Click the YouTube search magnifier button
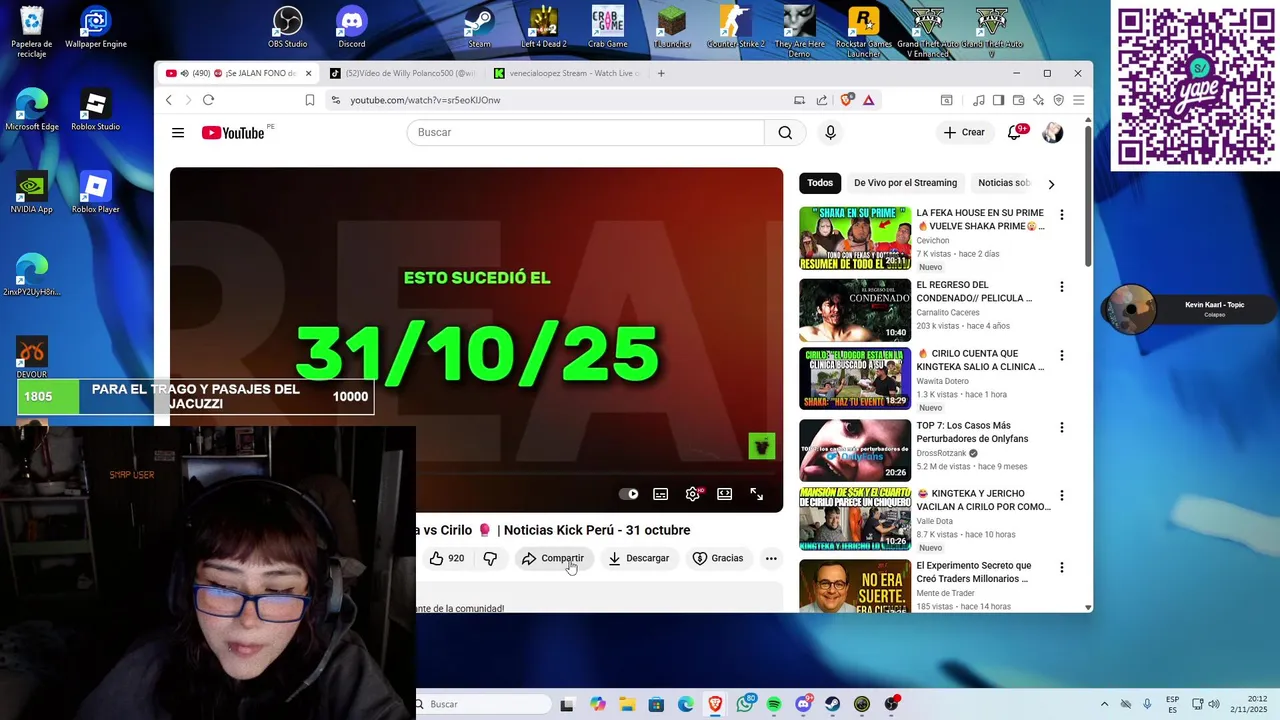The height and width of the screenshot is (720, 1280). 785,133
